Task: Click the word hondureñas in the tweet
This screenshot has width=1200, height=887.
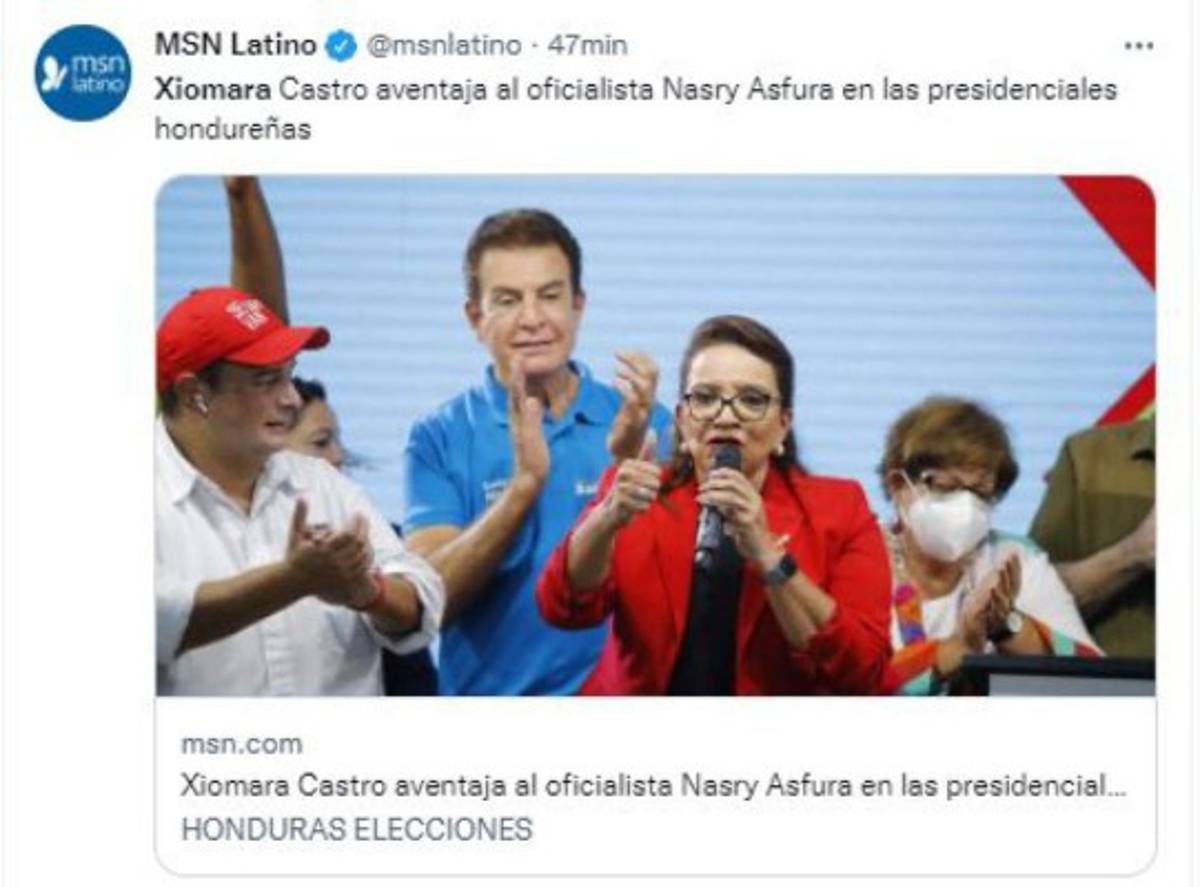Action: click(x=232, y=130)
